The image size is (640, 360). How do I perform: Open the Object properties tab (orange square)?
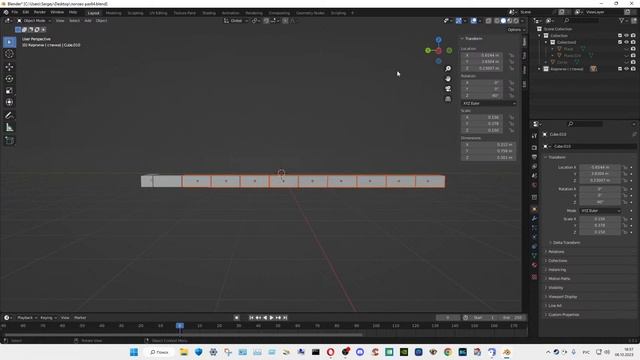pyautogui.click(x=534, y=209)
